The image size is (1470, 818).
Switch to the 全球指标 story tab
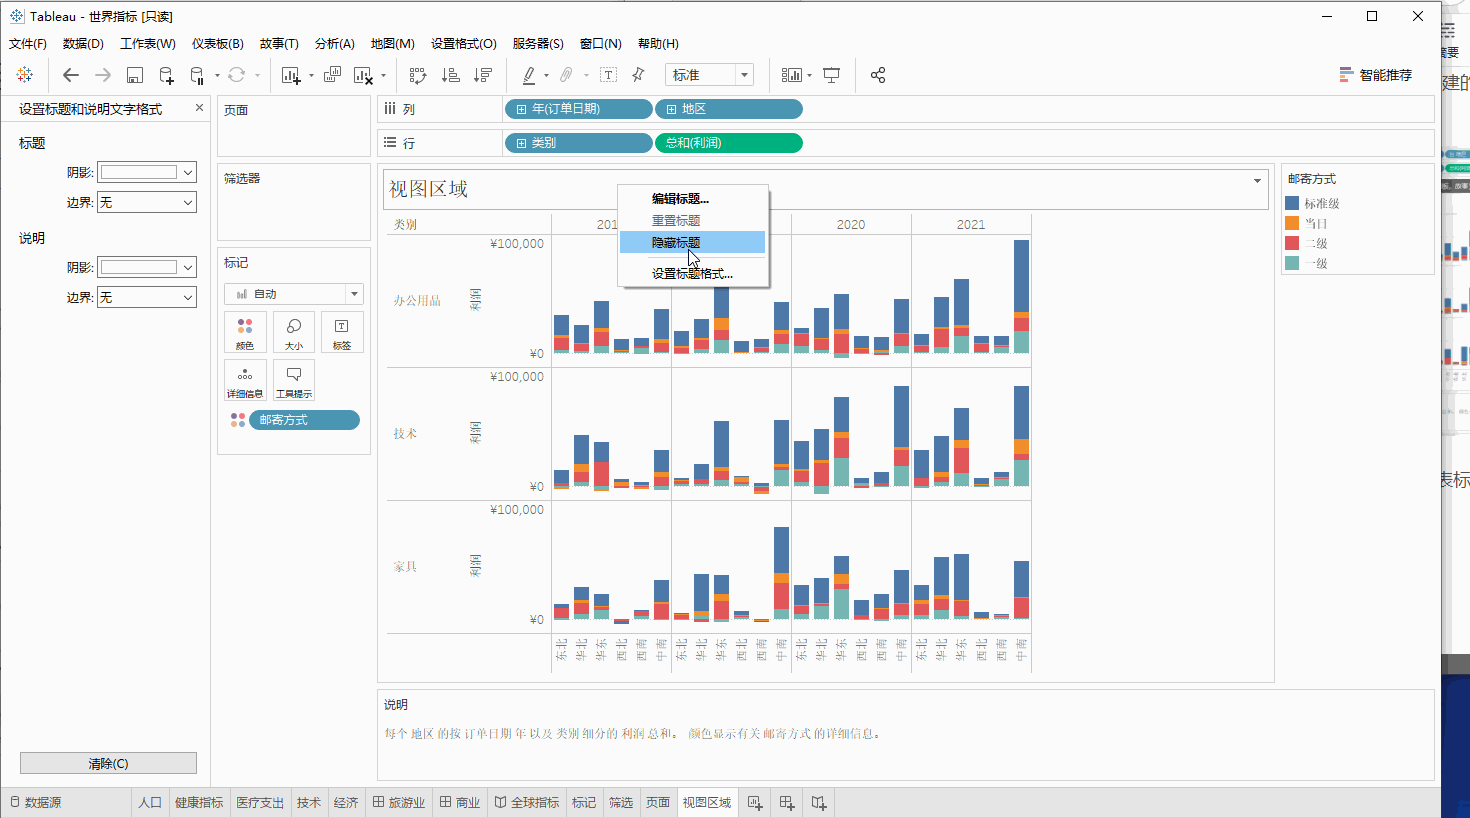point(527,803)
